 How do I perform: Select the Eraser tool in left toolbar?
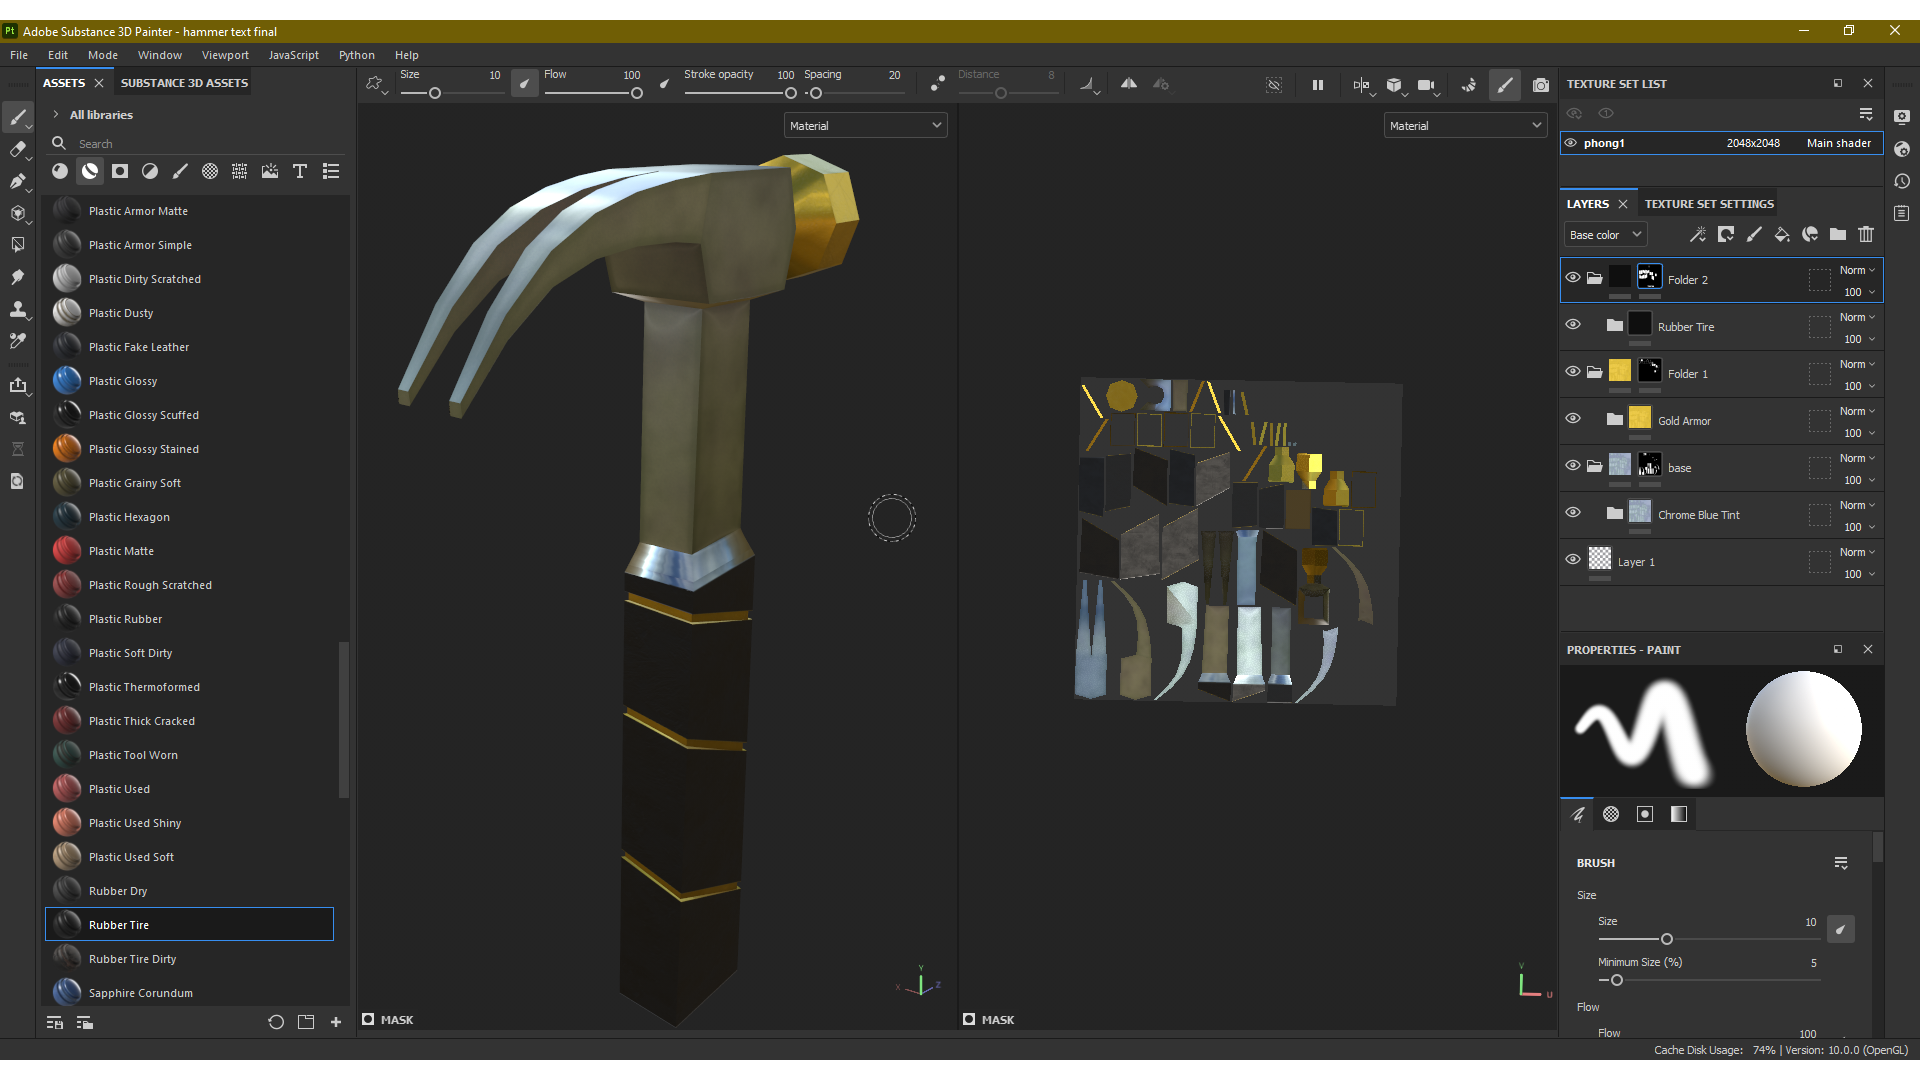(17, 150)
